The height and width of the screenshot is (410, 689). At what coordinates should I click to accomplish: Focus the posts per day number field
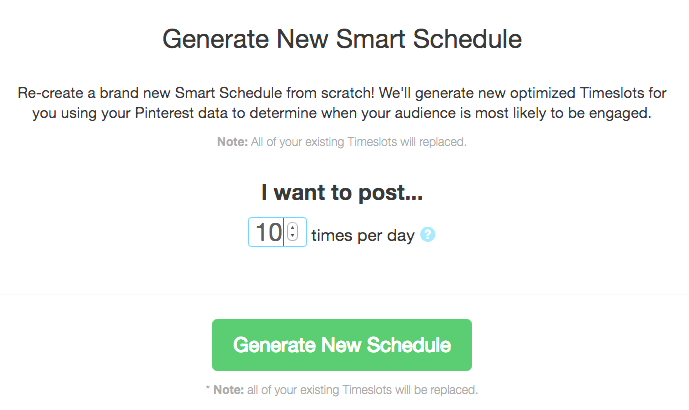click(x=277, y=232)
